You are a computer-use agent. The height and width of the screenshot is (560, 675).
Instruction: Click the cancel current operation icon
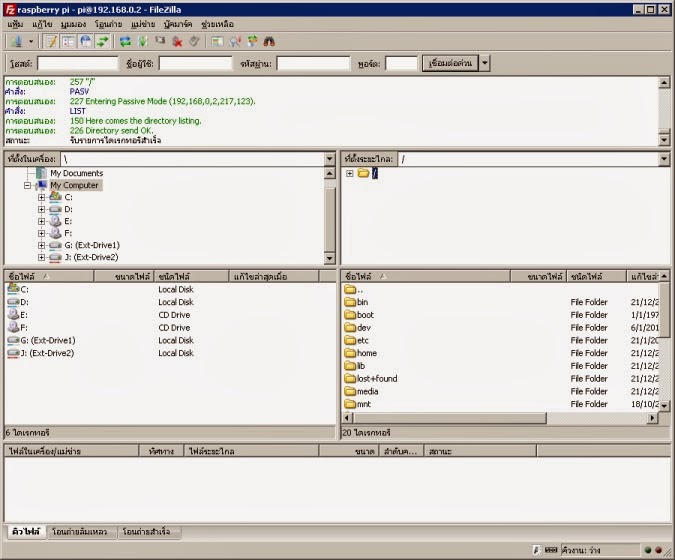(160, 41)
